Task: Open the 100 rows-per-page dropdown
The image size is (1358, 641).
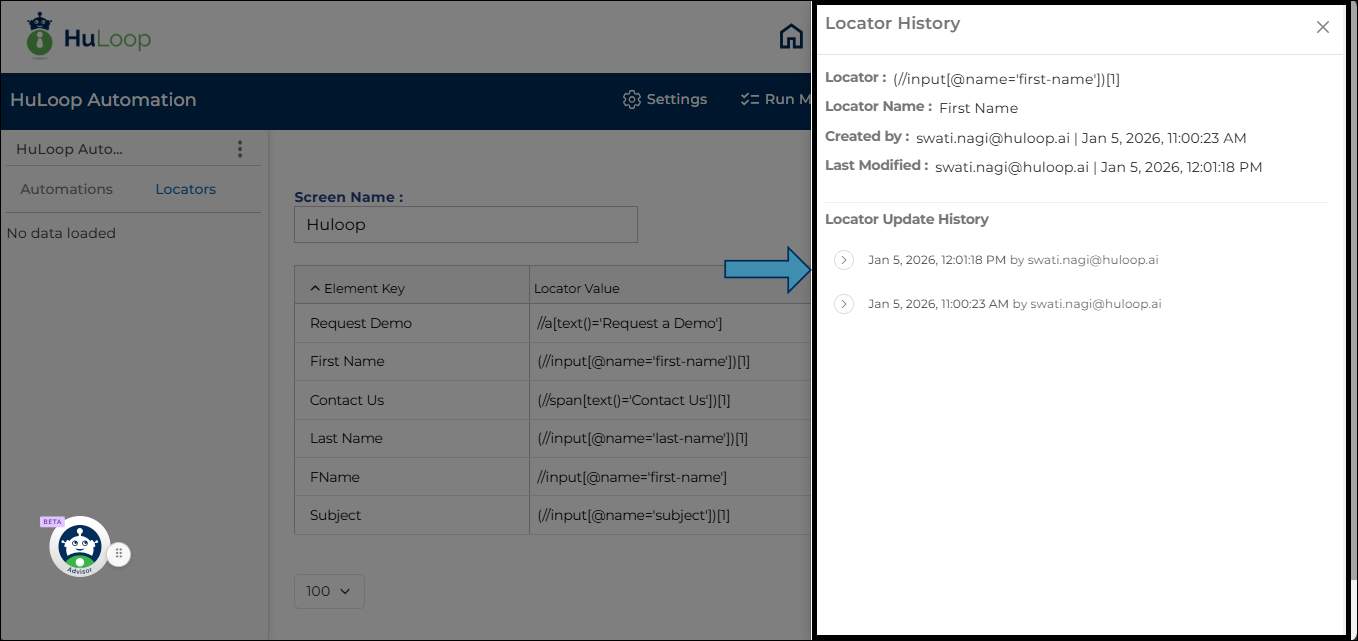Action: (329, 591)
